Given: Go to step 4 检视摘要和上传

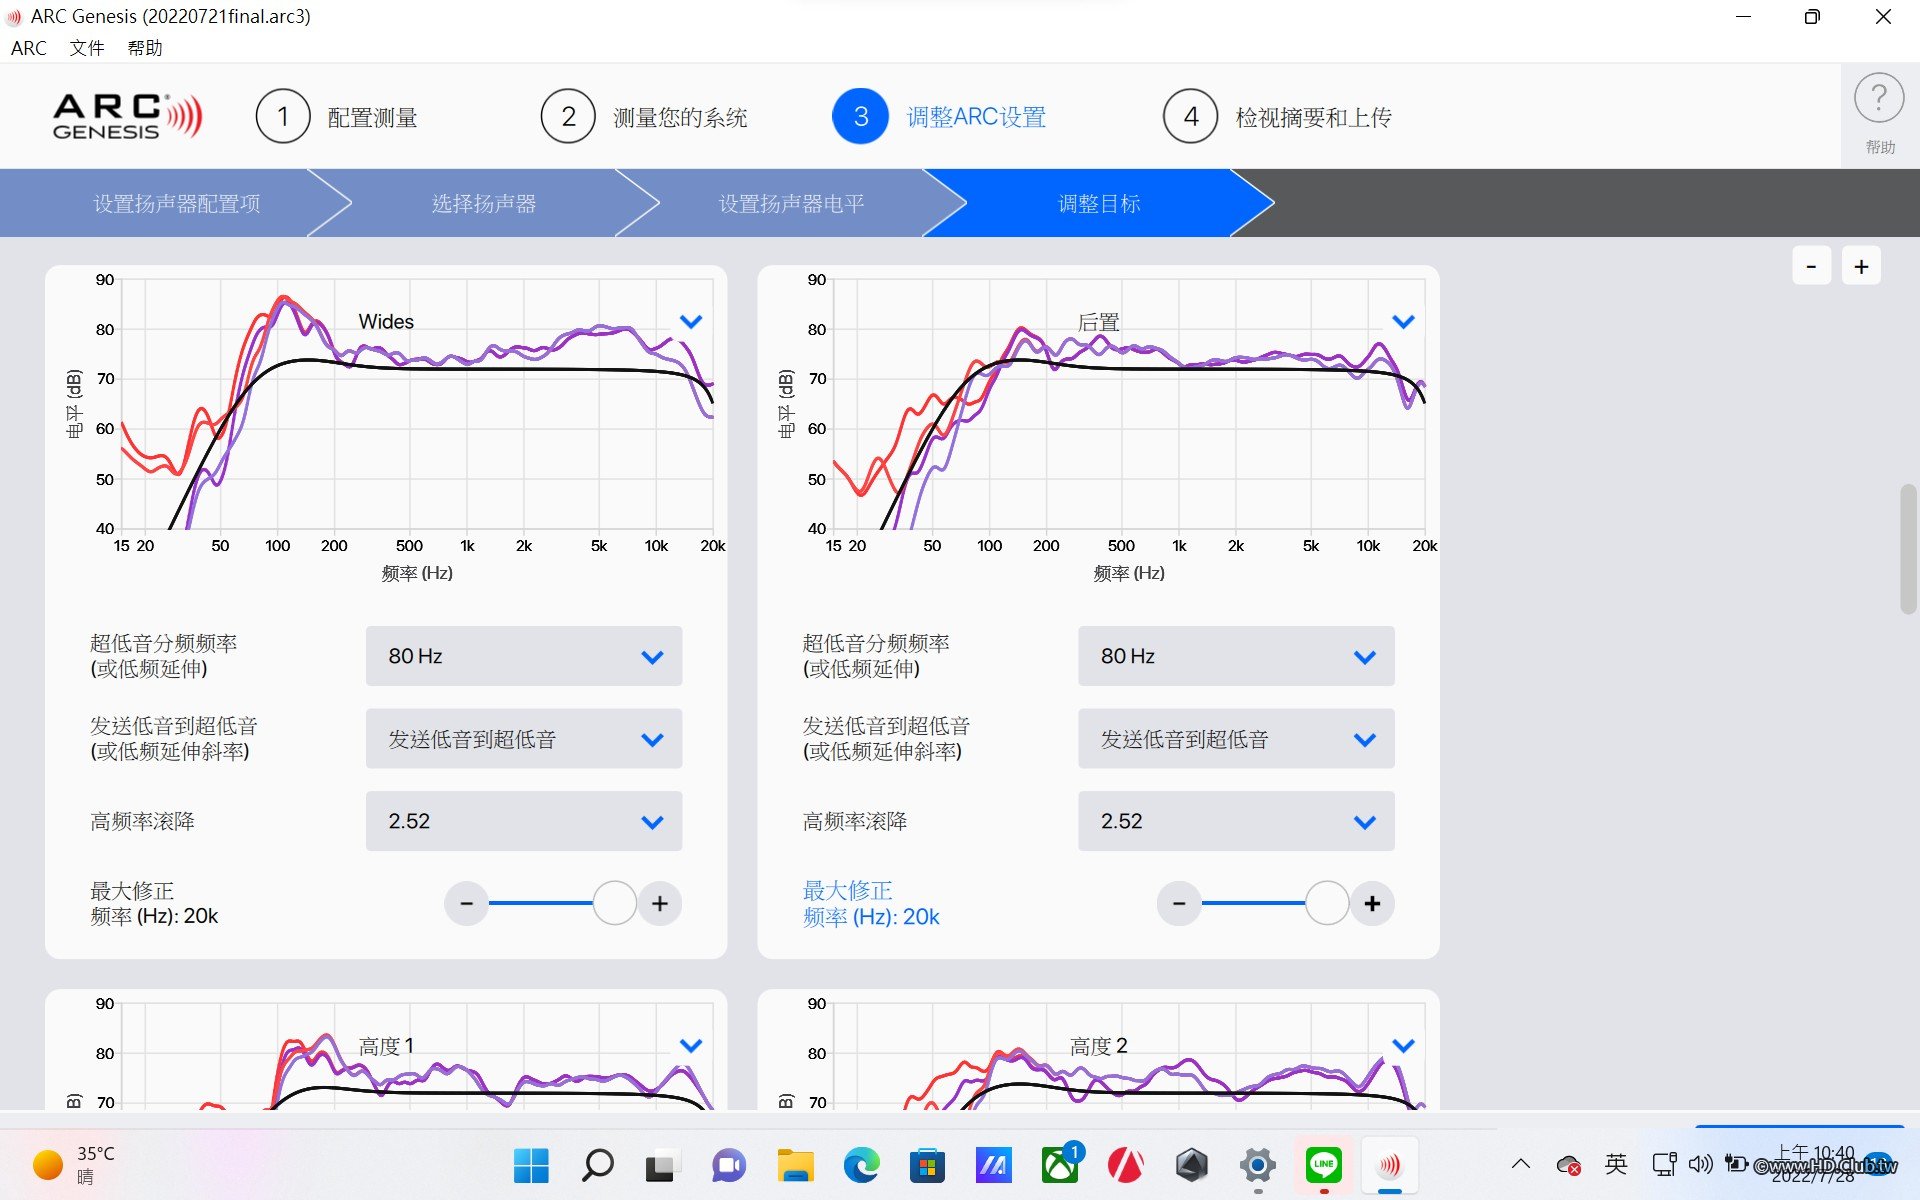Looking at the screenshot, I should (1277, 117).
